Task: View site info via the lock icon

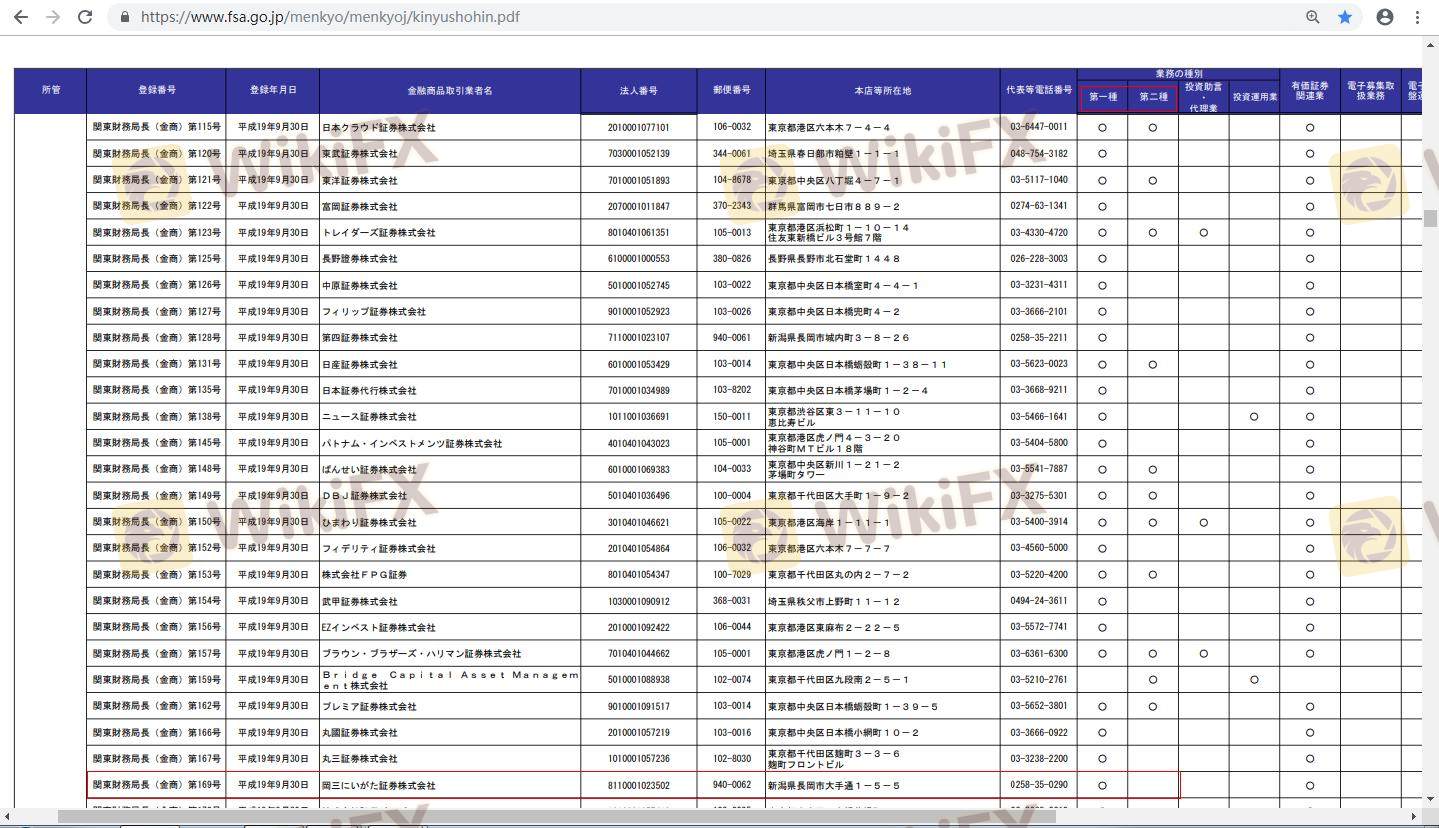Action: 125,17
